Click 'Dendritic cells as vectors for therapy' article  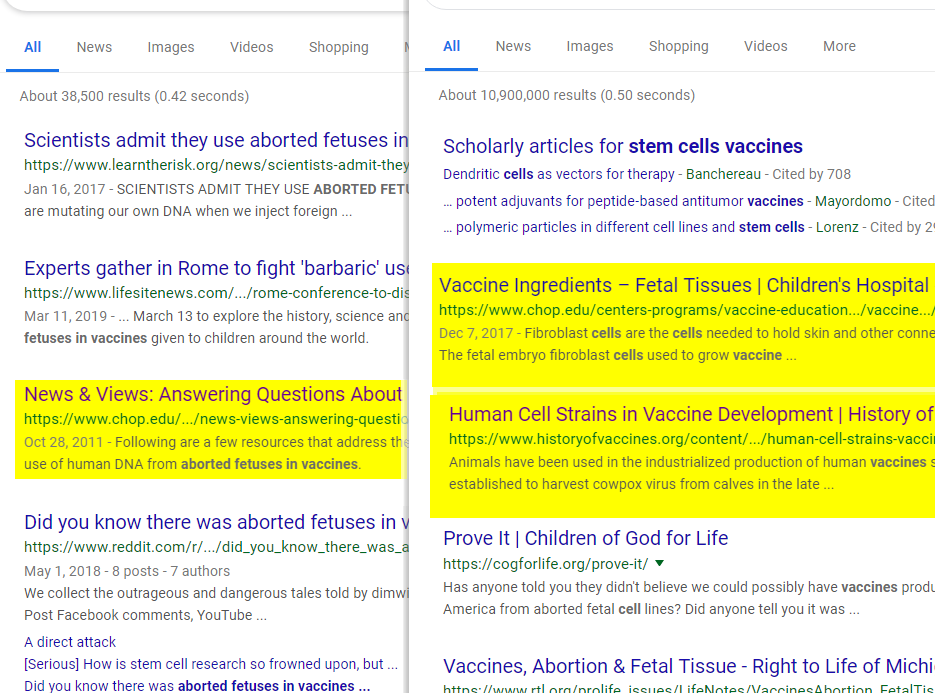pyautogui.click(x=559, y=174)
